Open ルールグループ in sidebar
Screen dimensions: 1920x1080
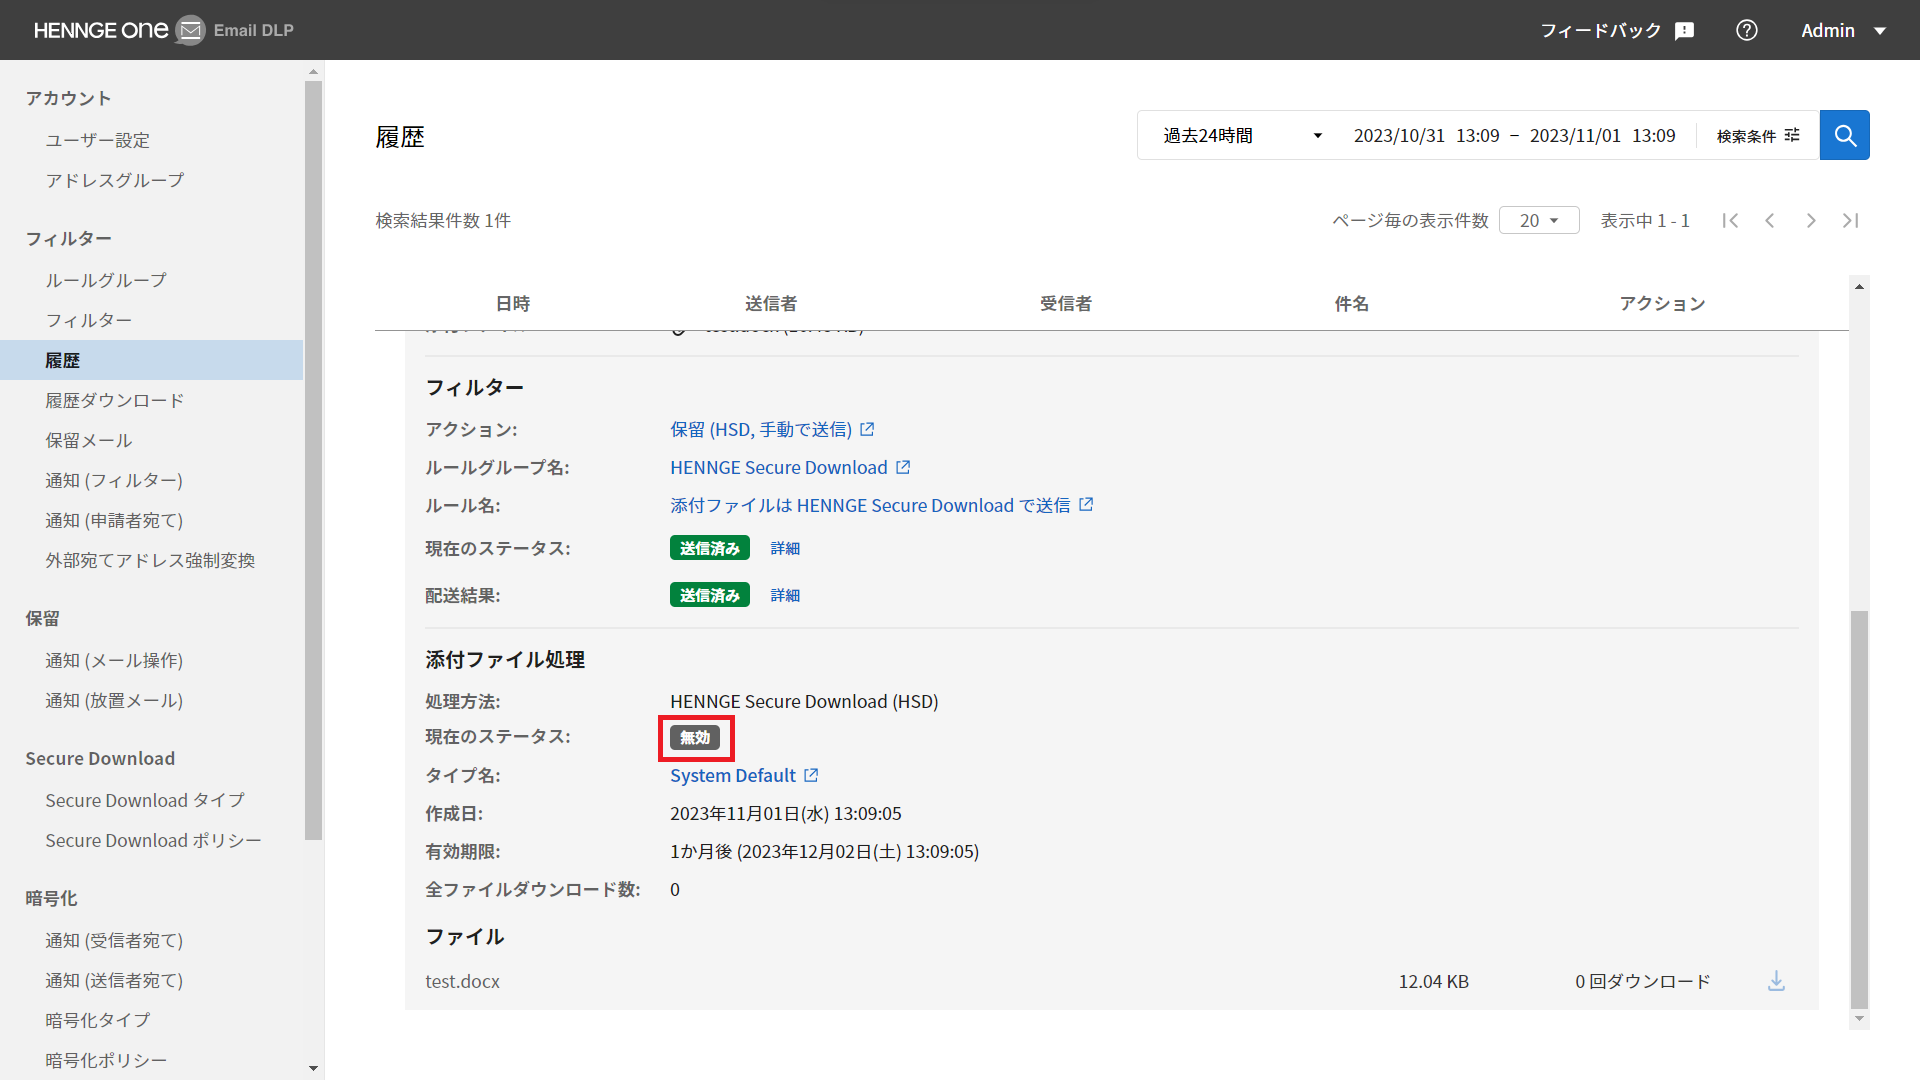pos(106,280)
